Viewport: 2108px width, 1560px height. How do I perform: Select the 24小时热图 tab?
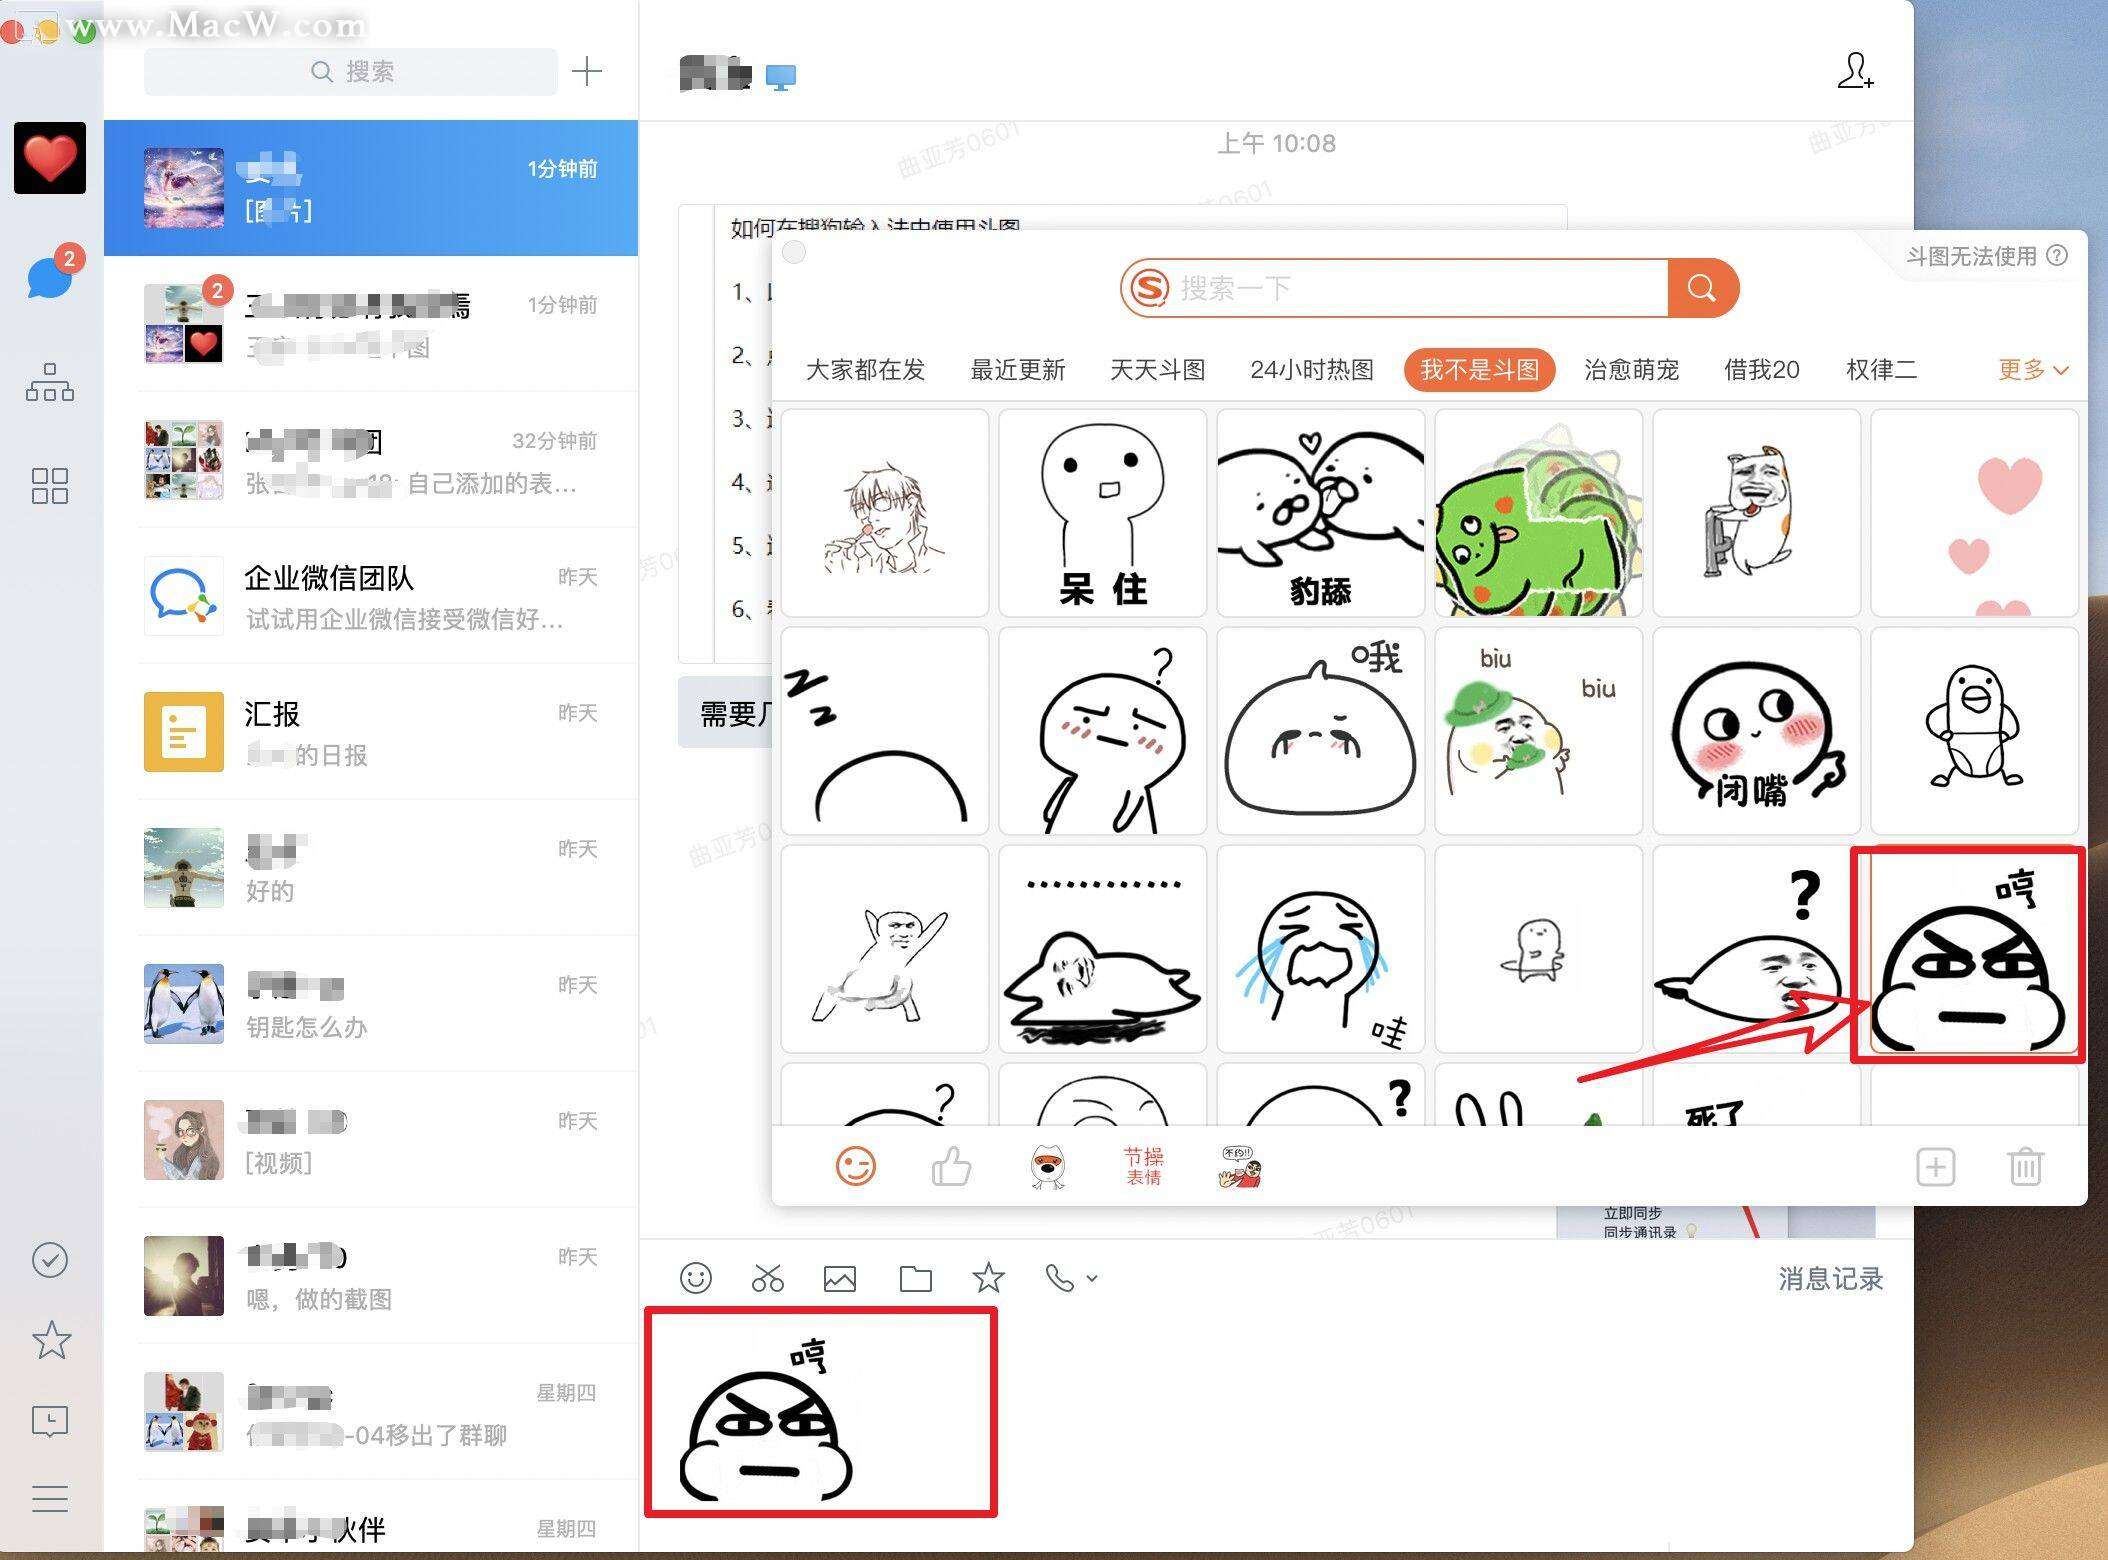1311,370
